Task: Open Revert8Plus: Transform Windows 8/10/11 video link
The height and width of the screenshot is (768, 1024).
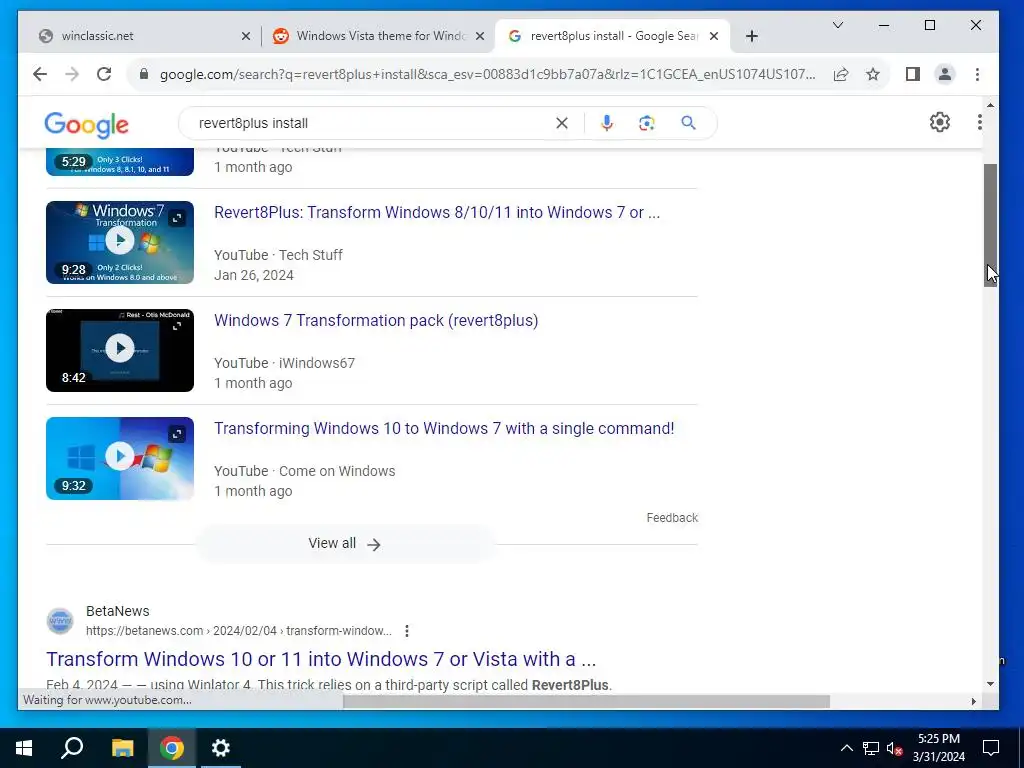Action: coord(437,213)
